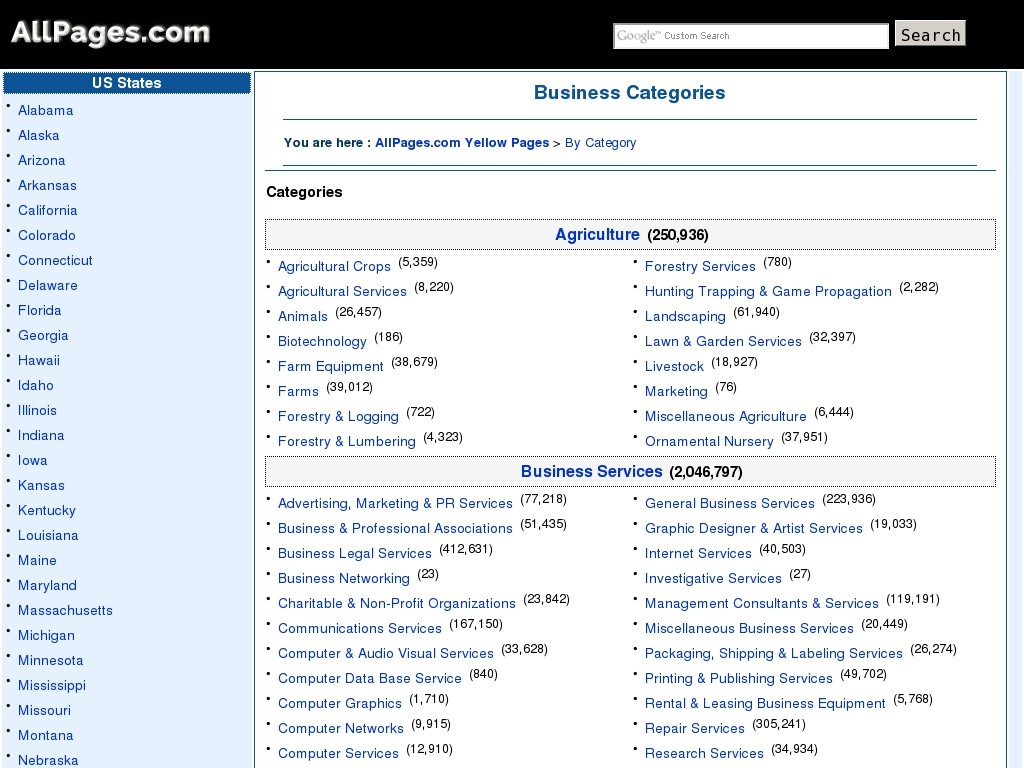Click the AllPages.com Yellow Pages breadcrumb

click(462, 142)
